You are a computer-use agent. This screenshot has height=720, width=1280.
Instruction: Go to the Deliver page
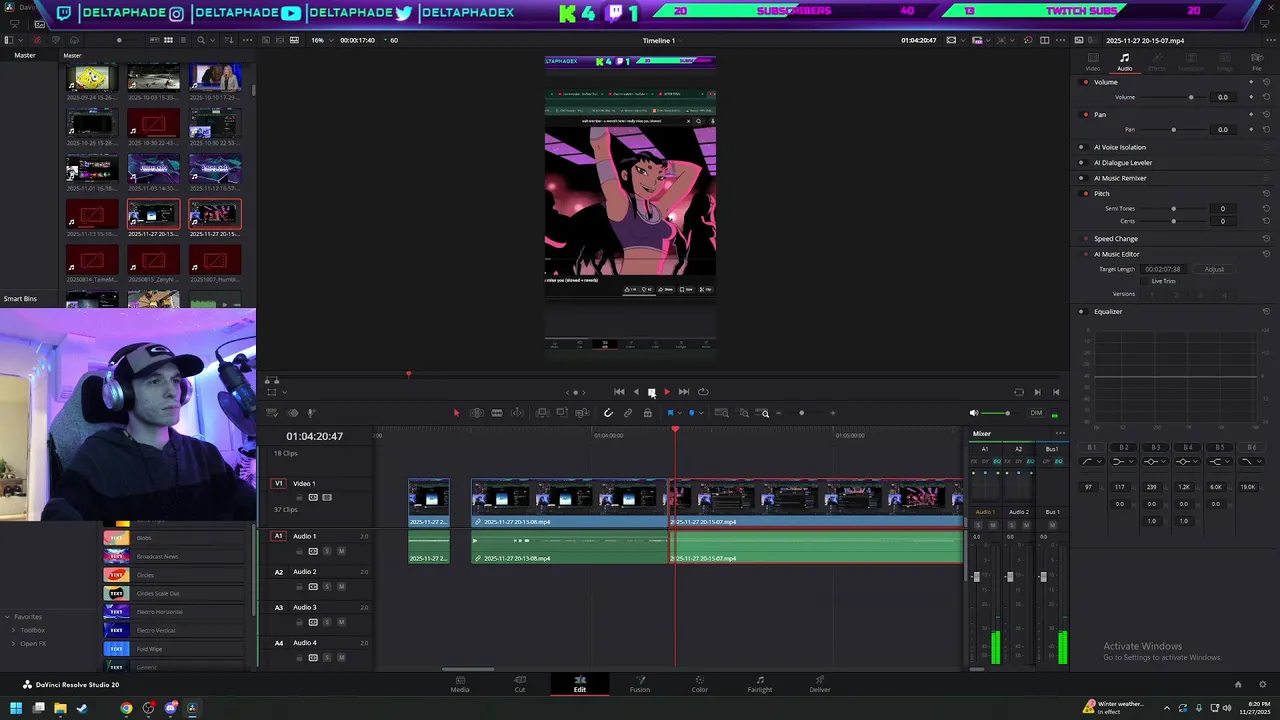point(820,684)
